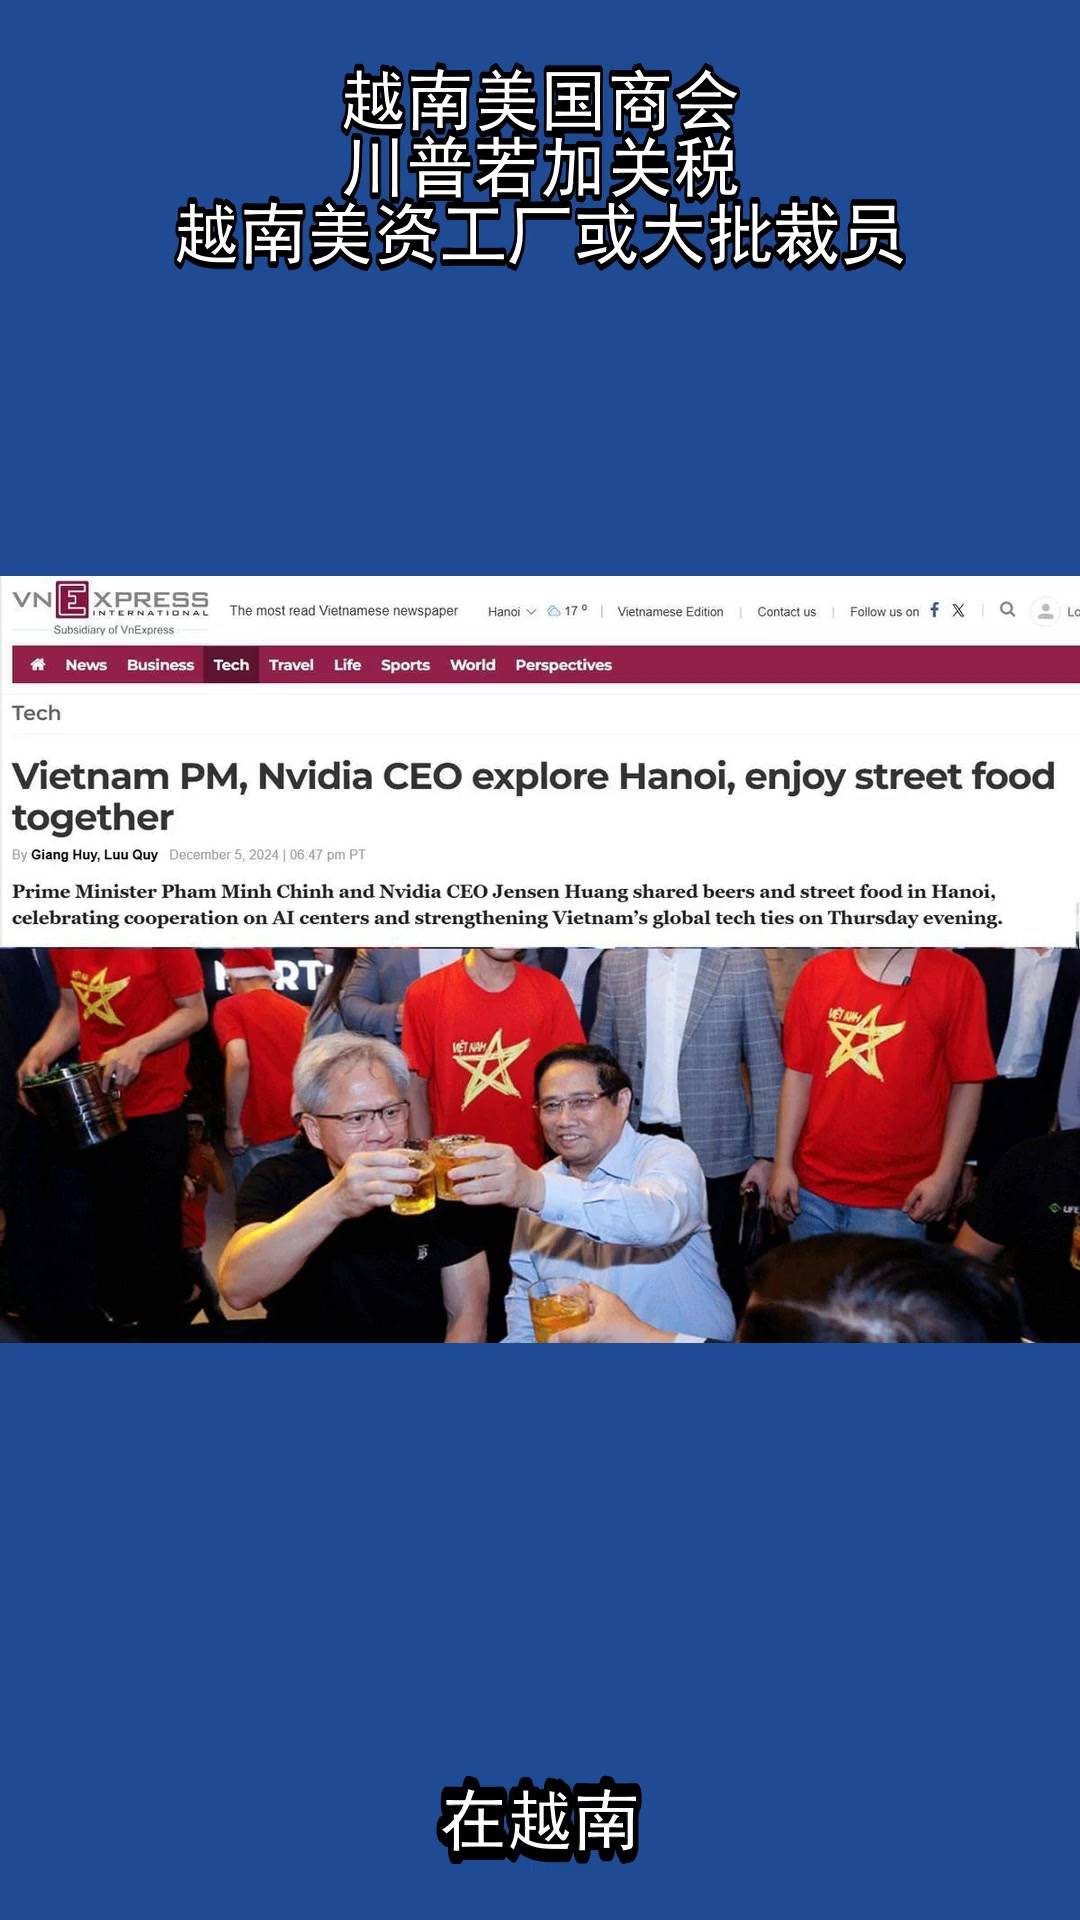Click the user account avatar icon
Screen dimensions: 1080x1920
(1045, 611)
